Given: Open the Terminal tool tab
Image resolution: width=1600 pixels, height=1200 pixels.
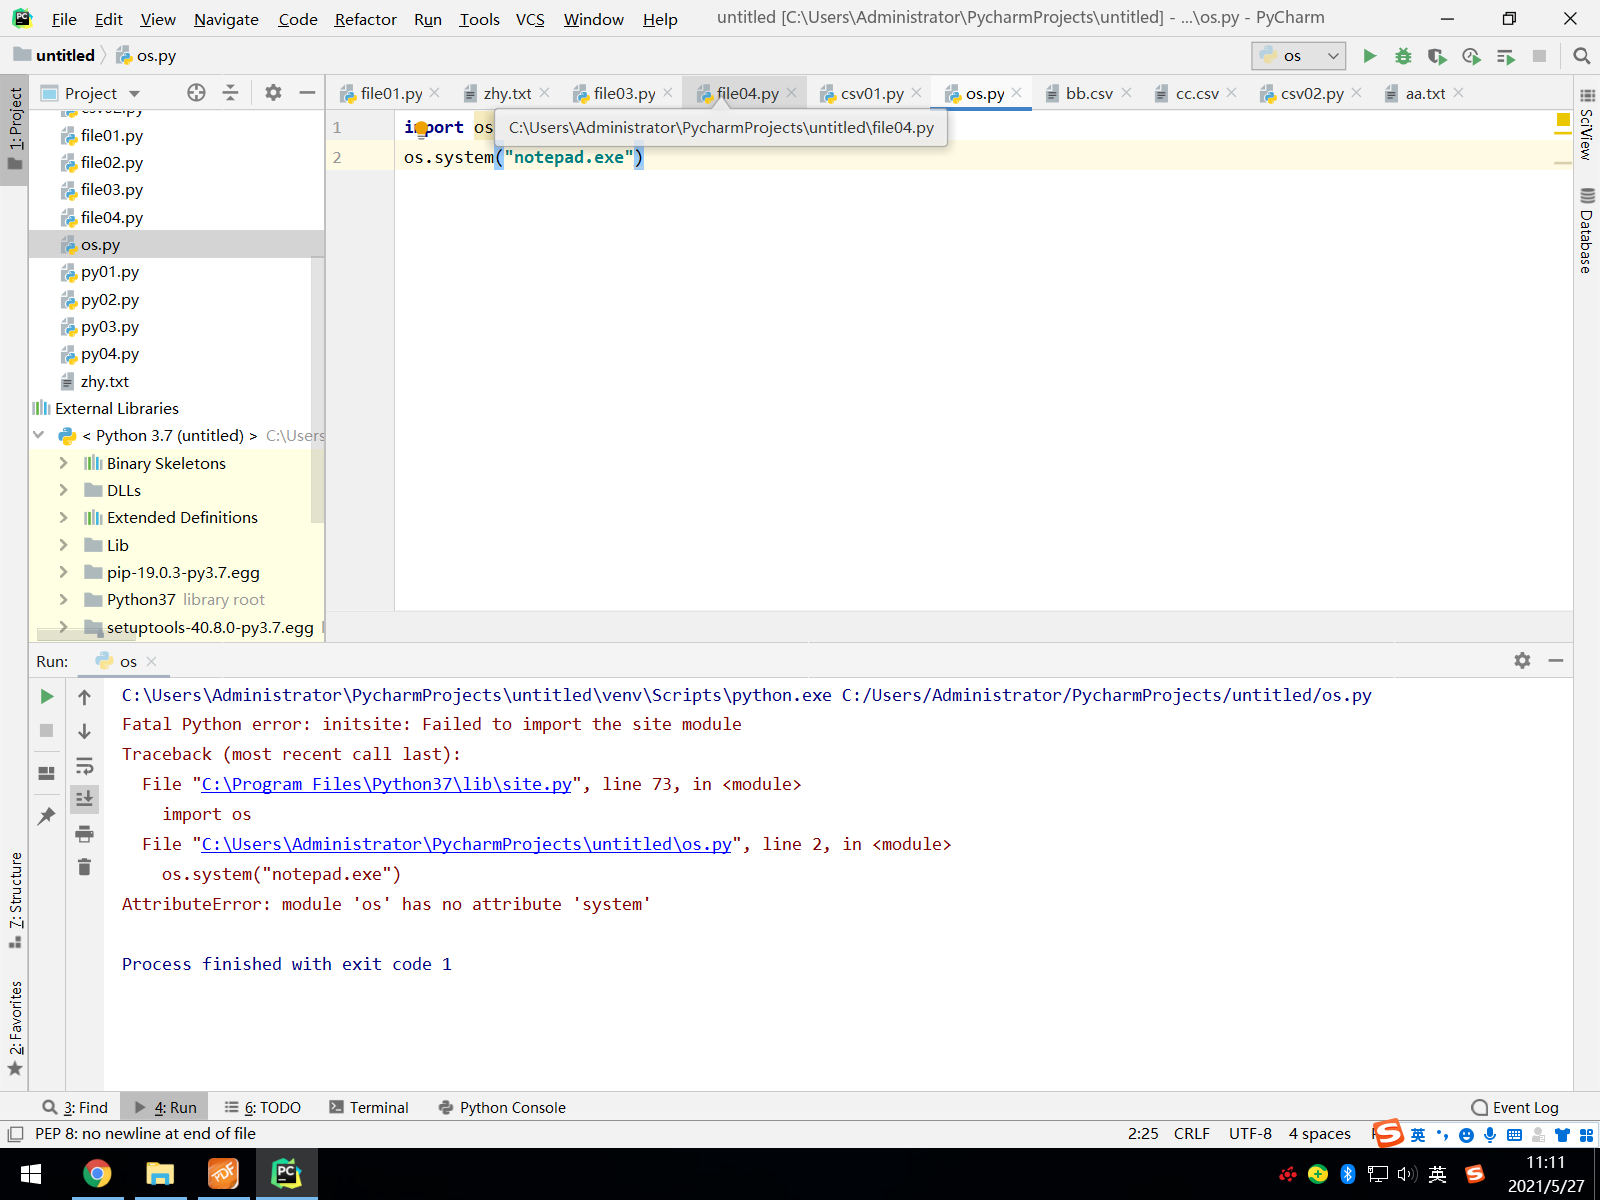Looking at the screenshot, I should tap(369, 1107).
